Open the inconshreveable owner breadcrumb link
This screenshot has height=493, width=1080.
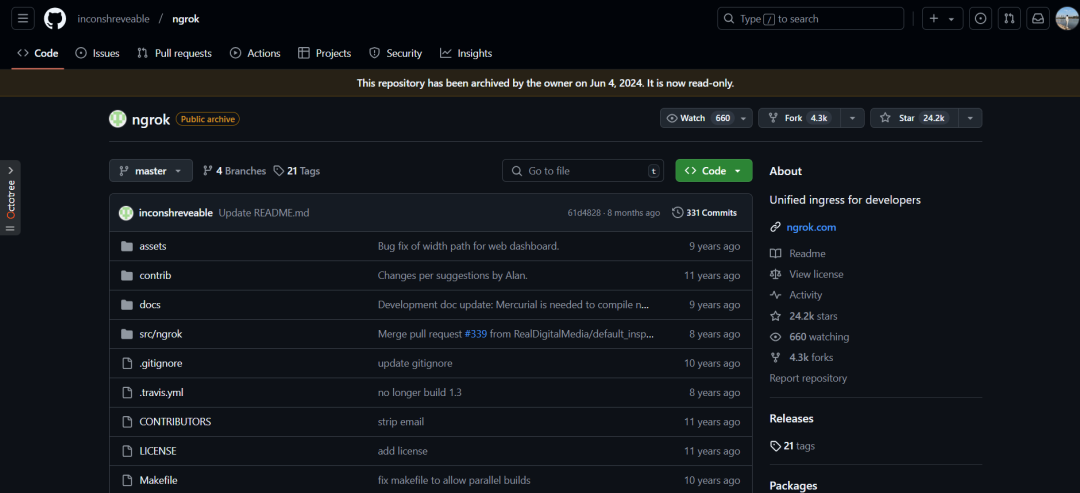pos(114,19)
